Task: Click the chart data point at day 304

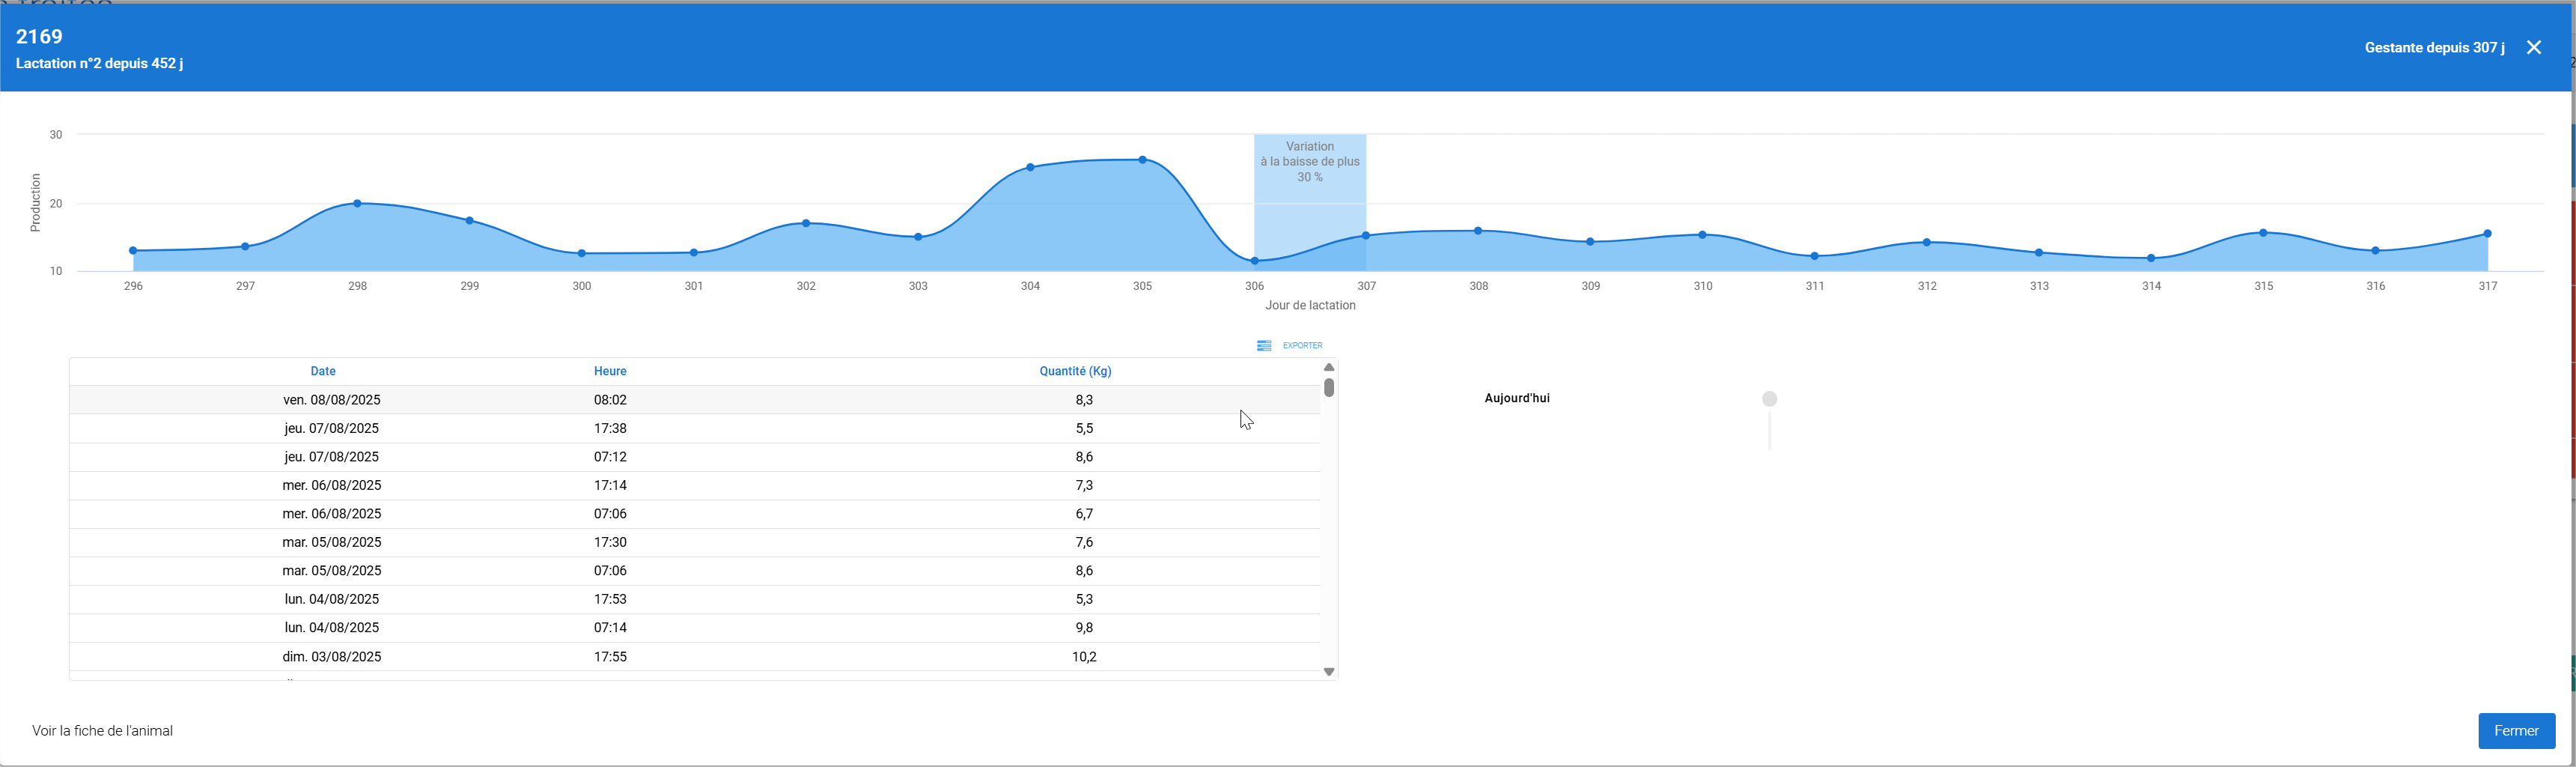Action: coord(1030,167)
